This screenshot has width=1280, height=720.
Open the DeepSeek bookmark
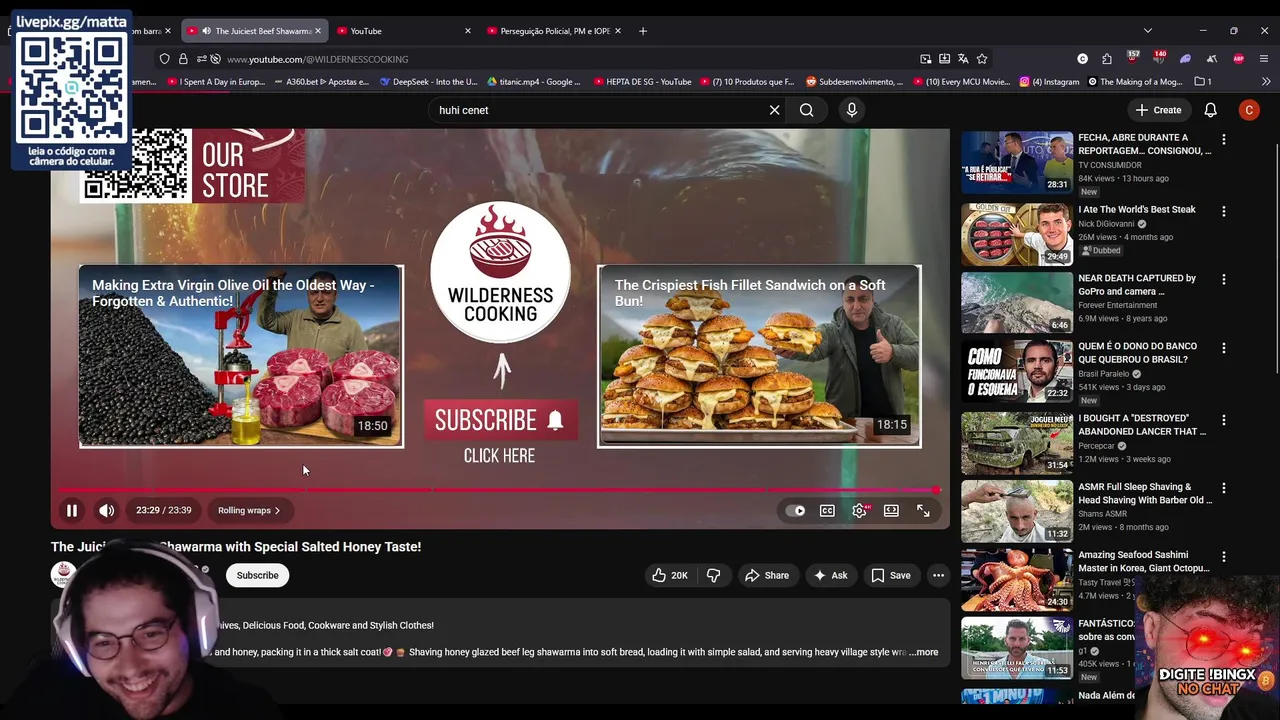click(x=429, y=82)
